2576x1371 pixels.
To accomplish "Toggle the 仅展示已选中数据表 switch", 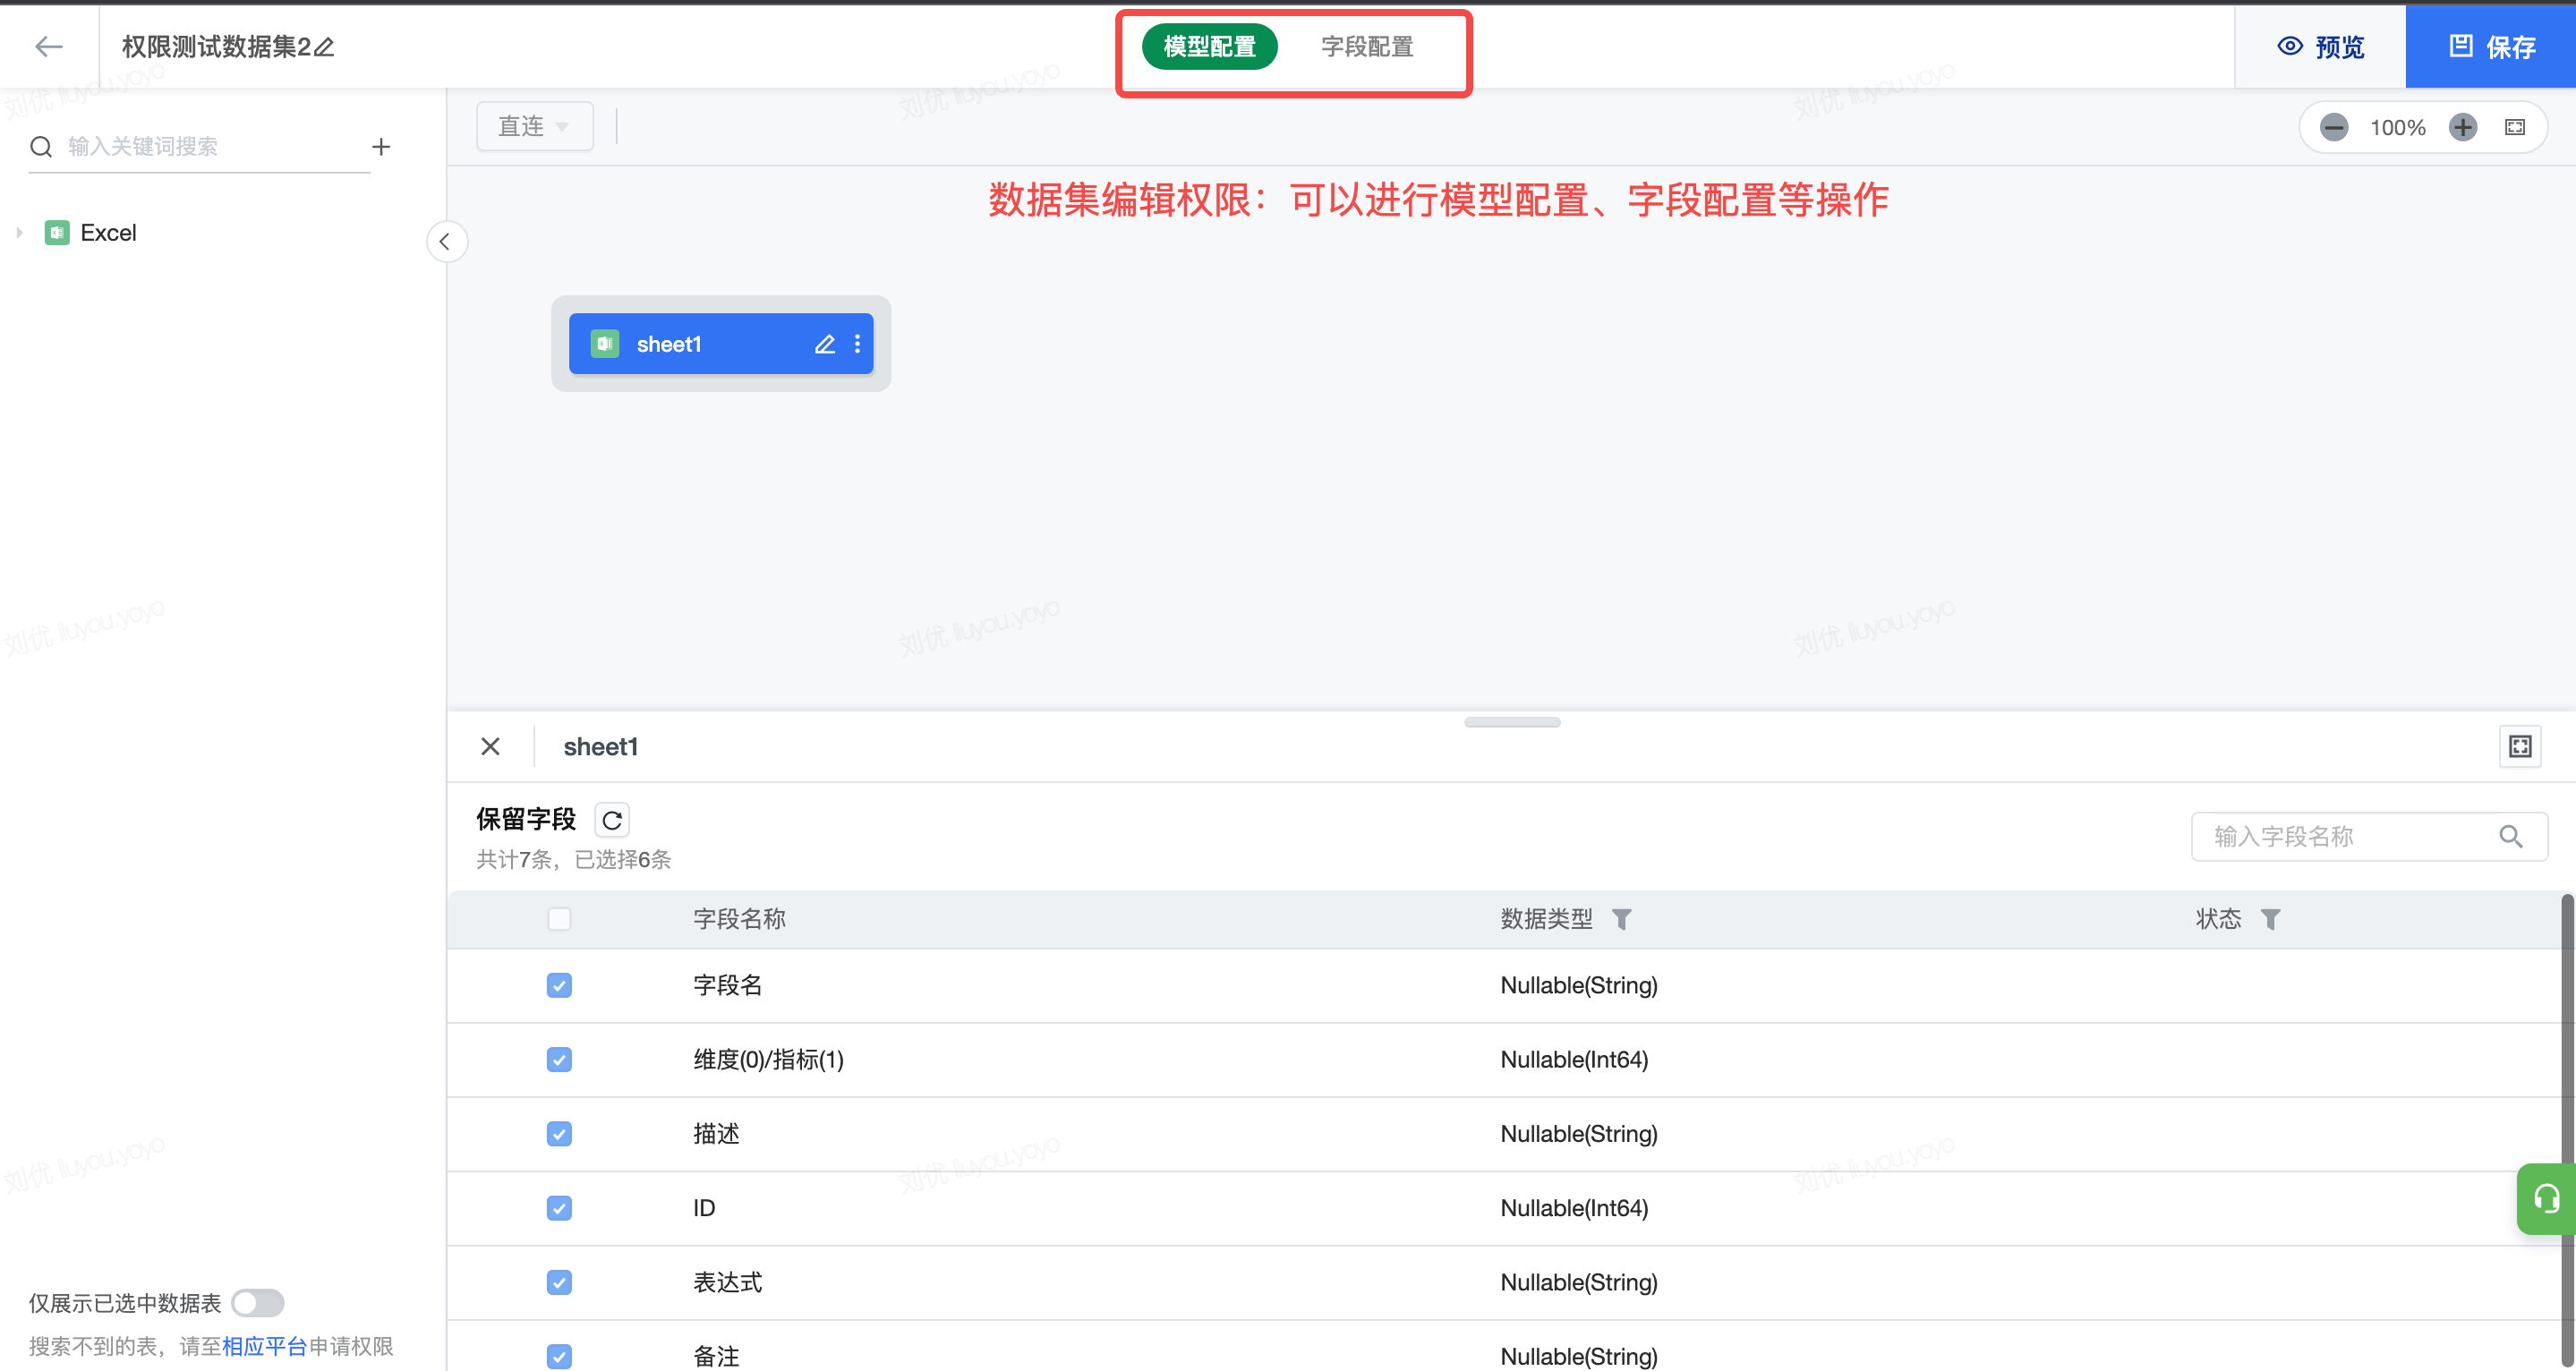I will coord(258,1302).
